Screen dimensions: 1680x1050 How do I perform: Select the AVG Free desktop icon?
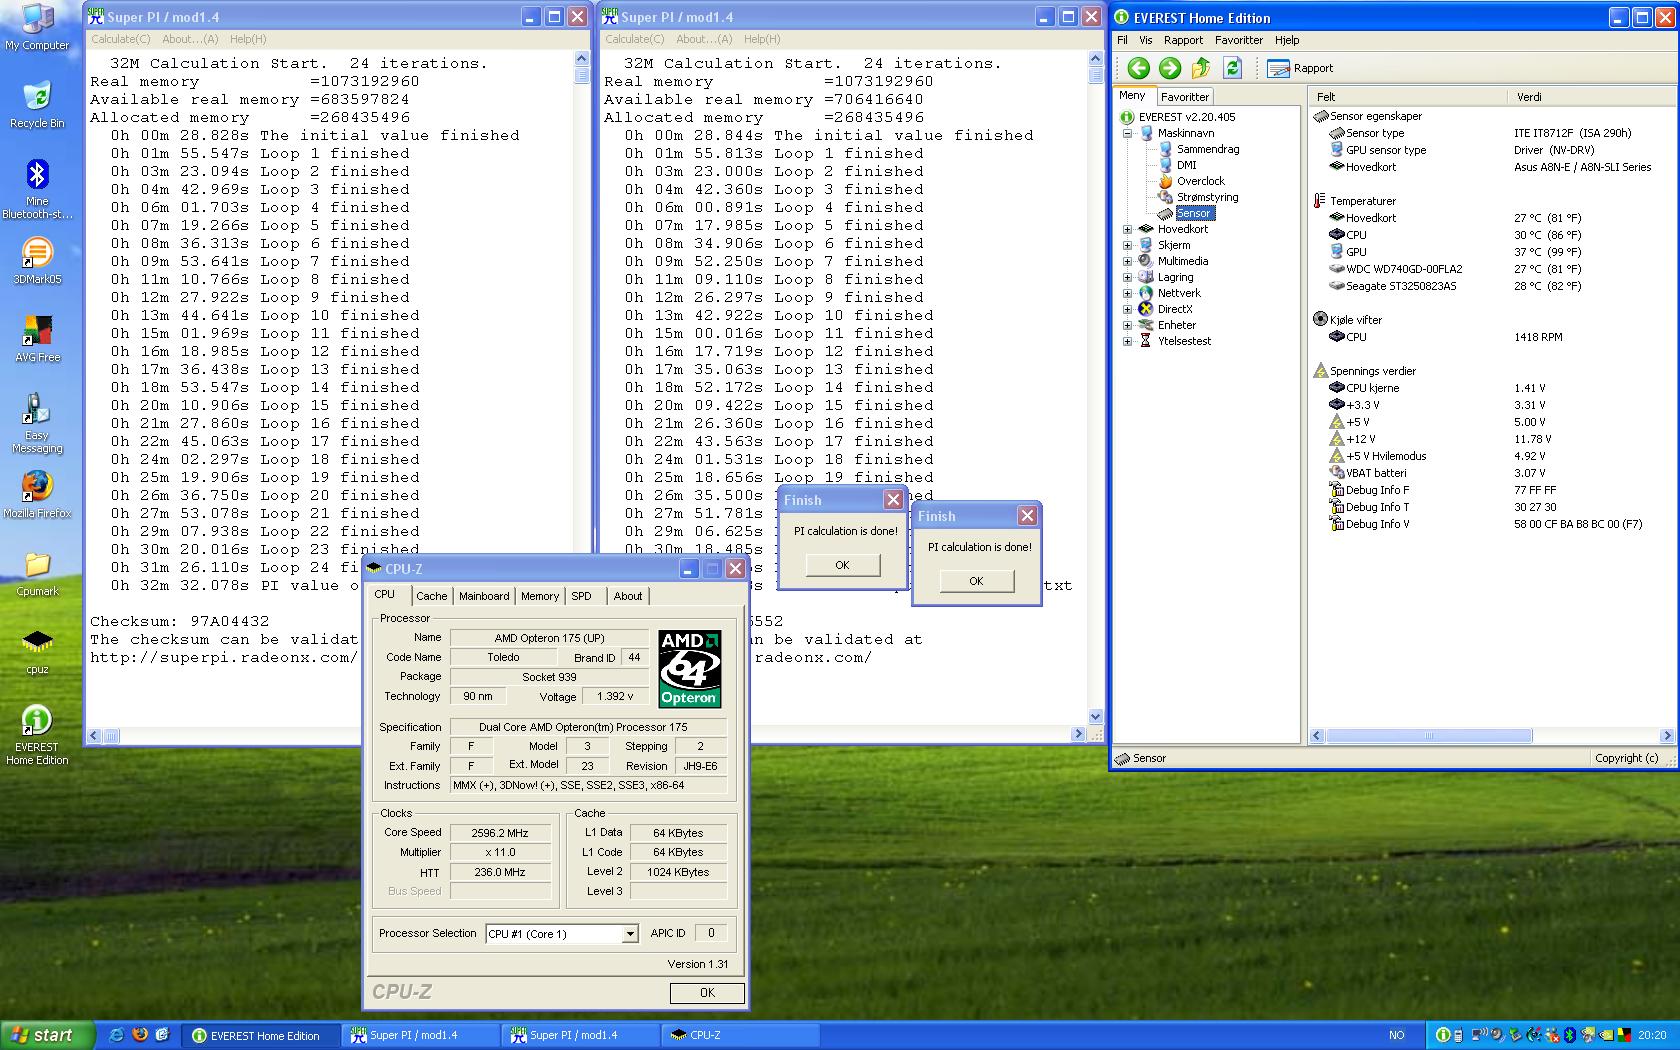(37, 339)
